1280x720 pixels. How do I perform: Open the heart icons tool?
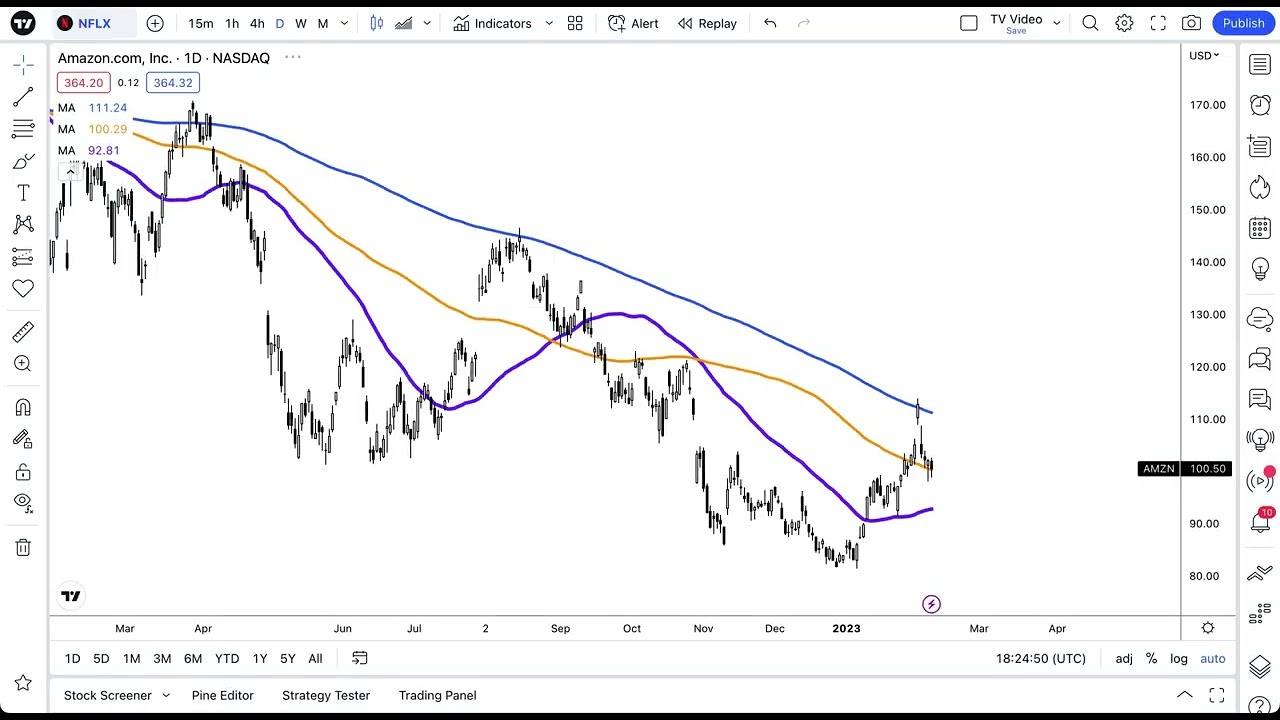pos(23,289)
